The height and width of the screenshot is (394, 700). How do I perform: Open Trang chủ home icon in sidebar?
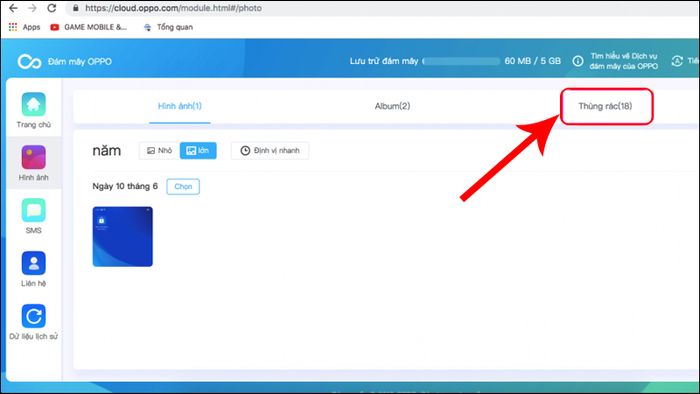(x=33, y=104)
